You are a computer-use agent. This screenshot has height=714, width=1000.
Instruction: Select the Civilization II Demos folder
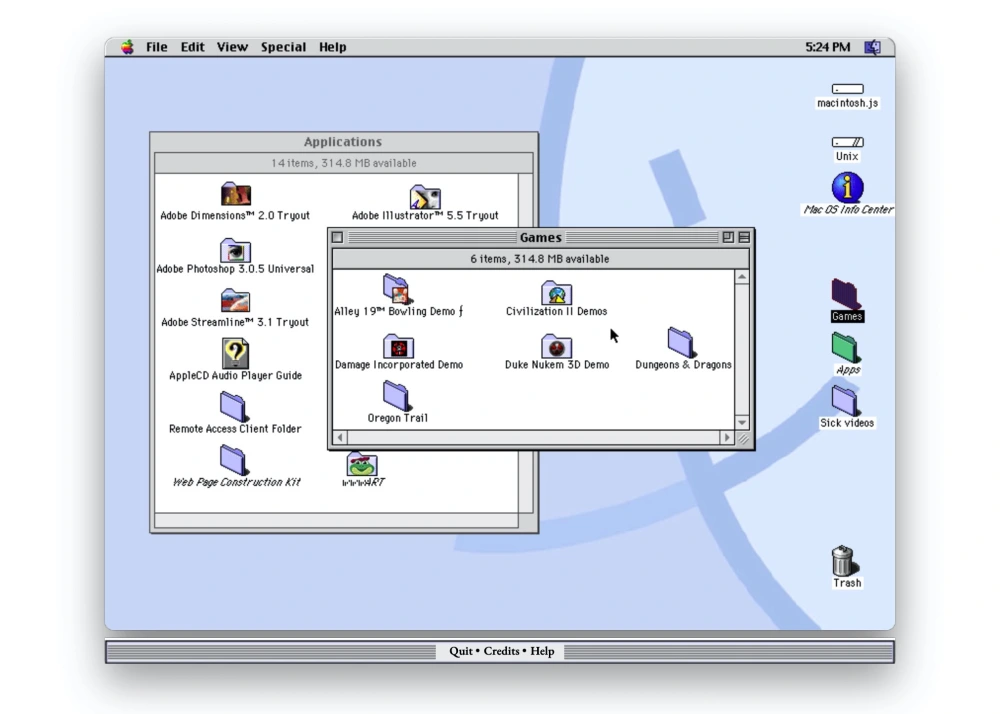(557, 293)
